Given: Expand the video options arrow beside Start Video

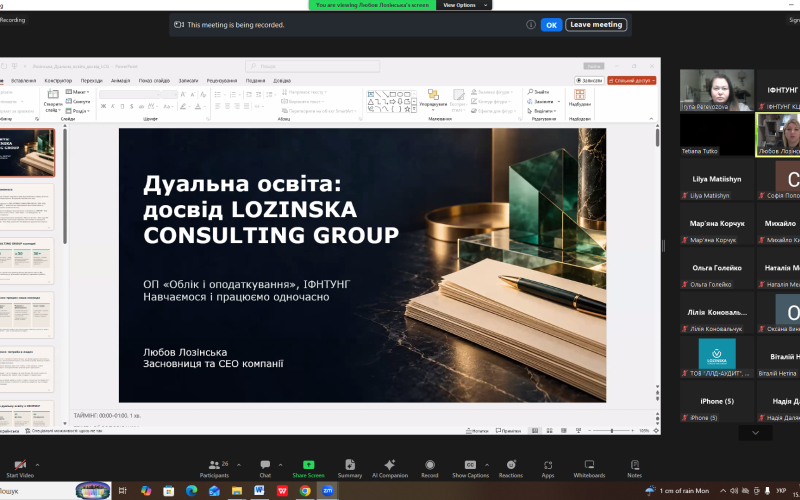Looking at the screenshot, I should pyautogui.click(x=37, y=465).
